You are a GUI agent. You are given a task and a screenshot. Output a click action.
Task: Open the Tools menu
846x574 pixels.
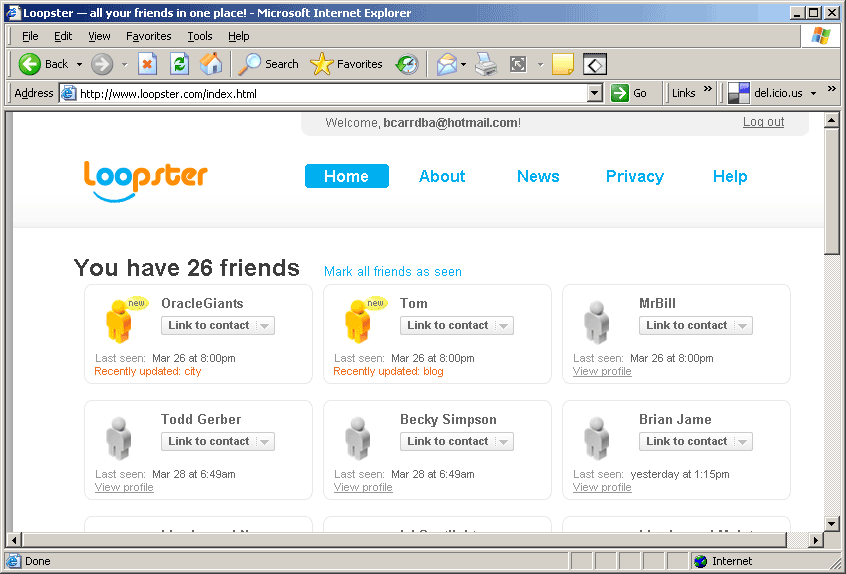(x=200, y=36)
